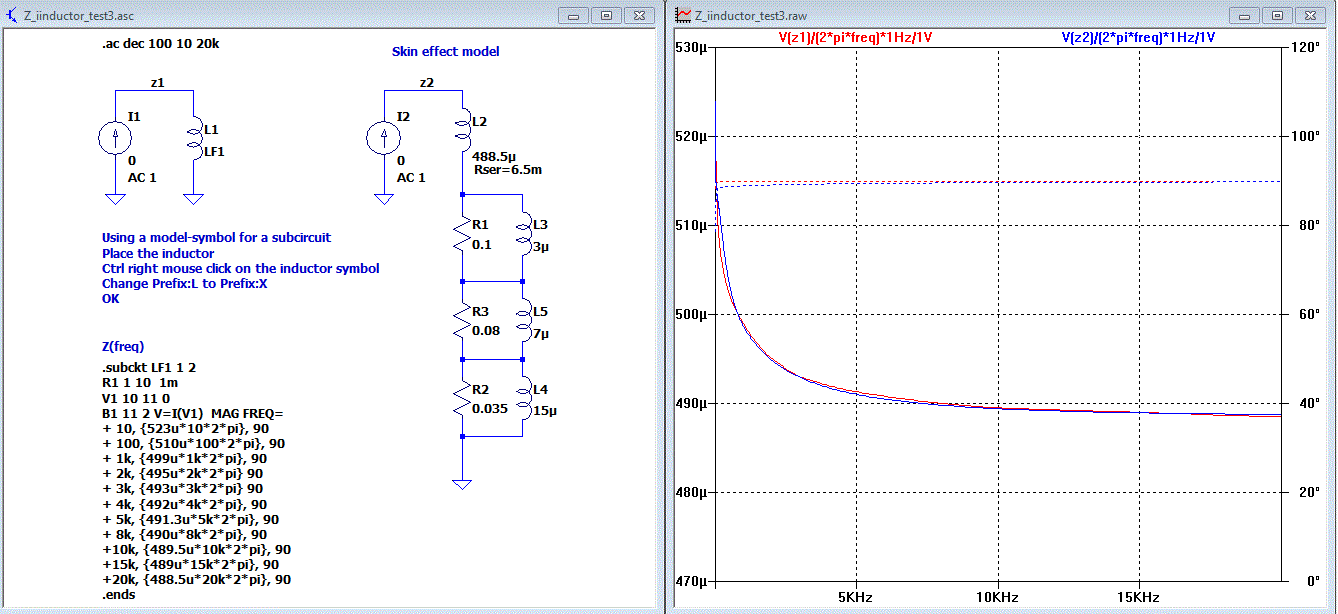Click the z2 net label
This screenshot has height=614, width=1338.
pyautogui.click(x=427, y=82)
